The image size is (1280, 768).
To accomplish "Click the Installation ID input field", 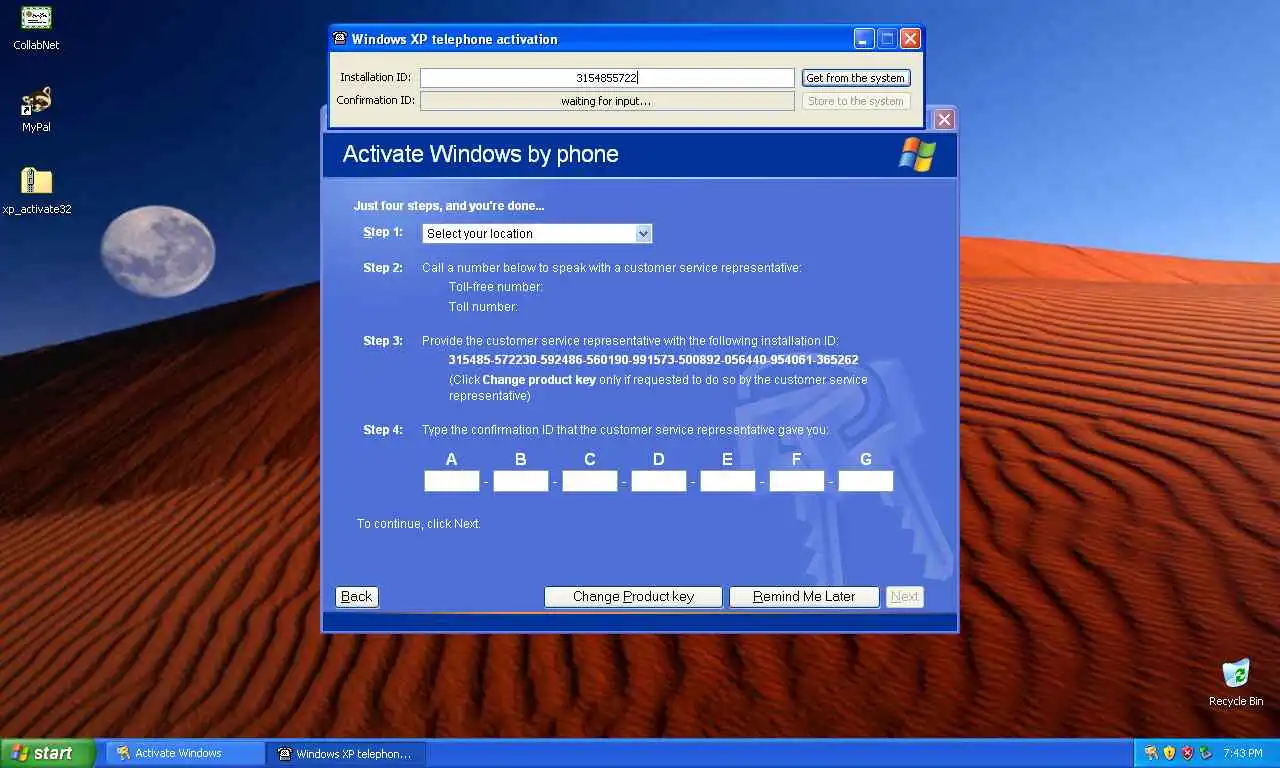I will (x=607, y=78).
